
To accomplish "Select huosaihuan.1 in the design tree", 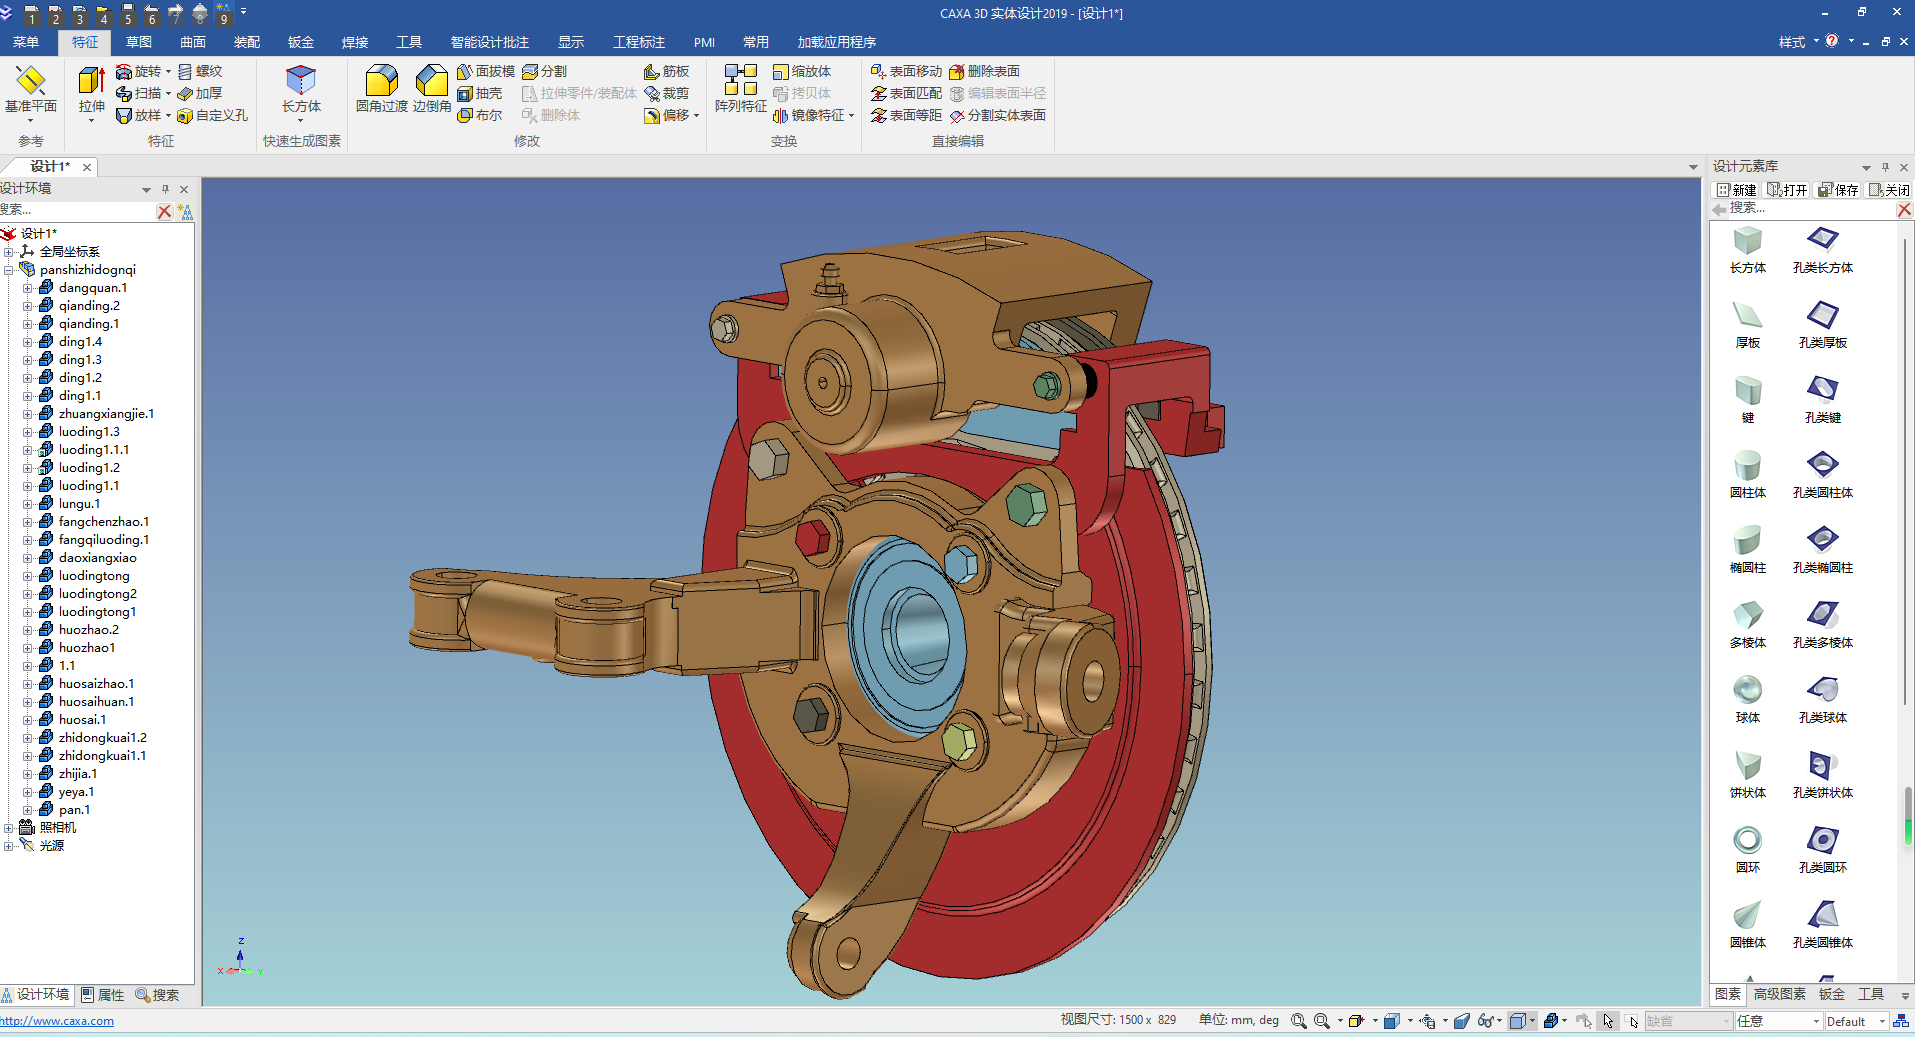I will (x=96, y=702).
